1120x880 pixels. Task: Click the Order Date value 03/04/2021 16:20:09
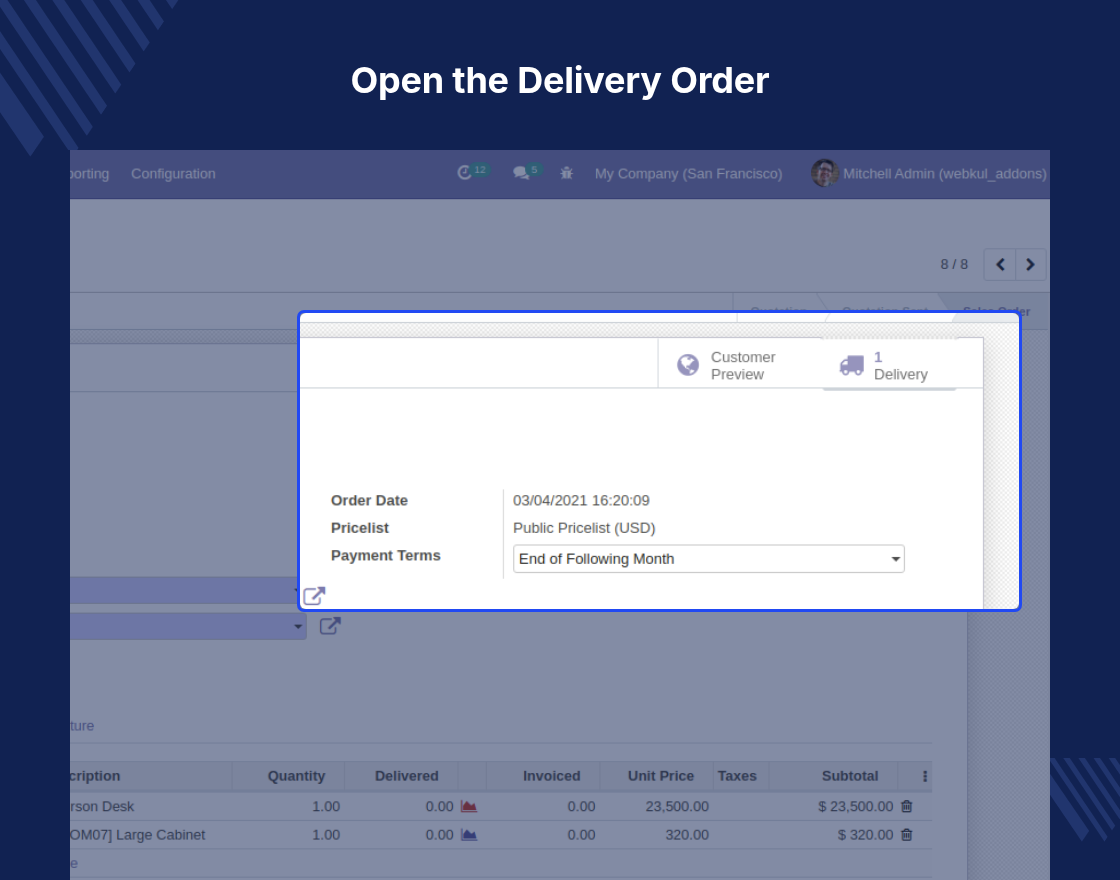[581, 501]
